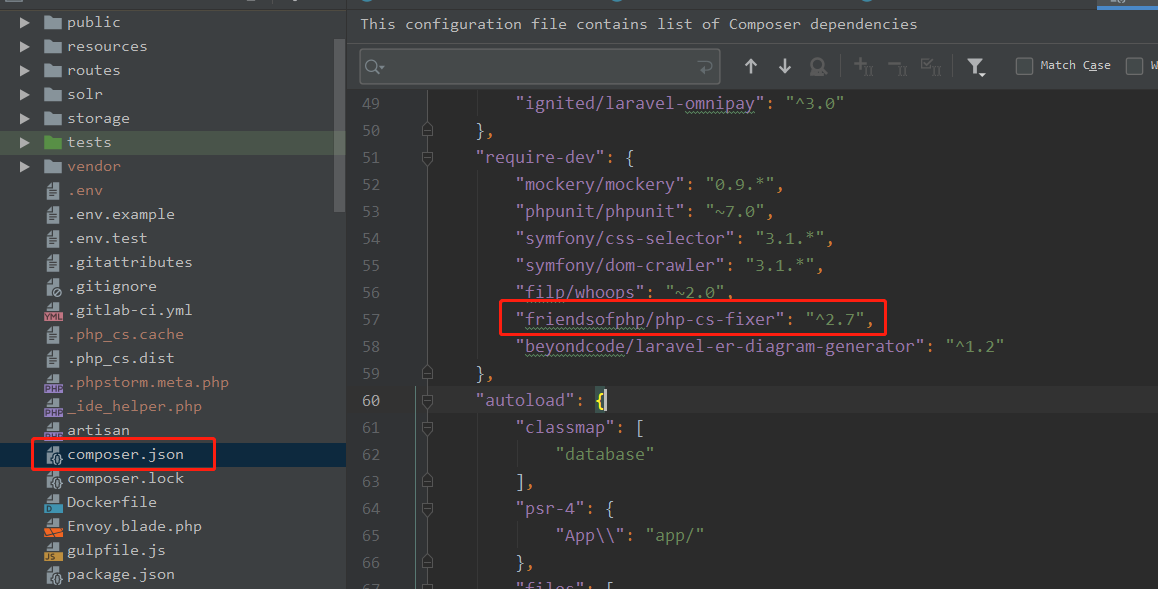The image size is (1158, 589).
Task: Expand the vendor folder arrow
Action: 24,167
